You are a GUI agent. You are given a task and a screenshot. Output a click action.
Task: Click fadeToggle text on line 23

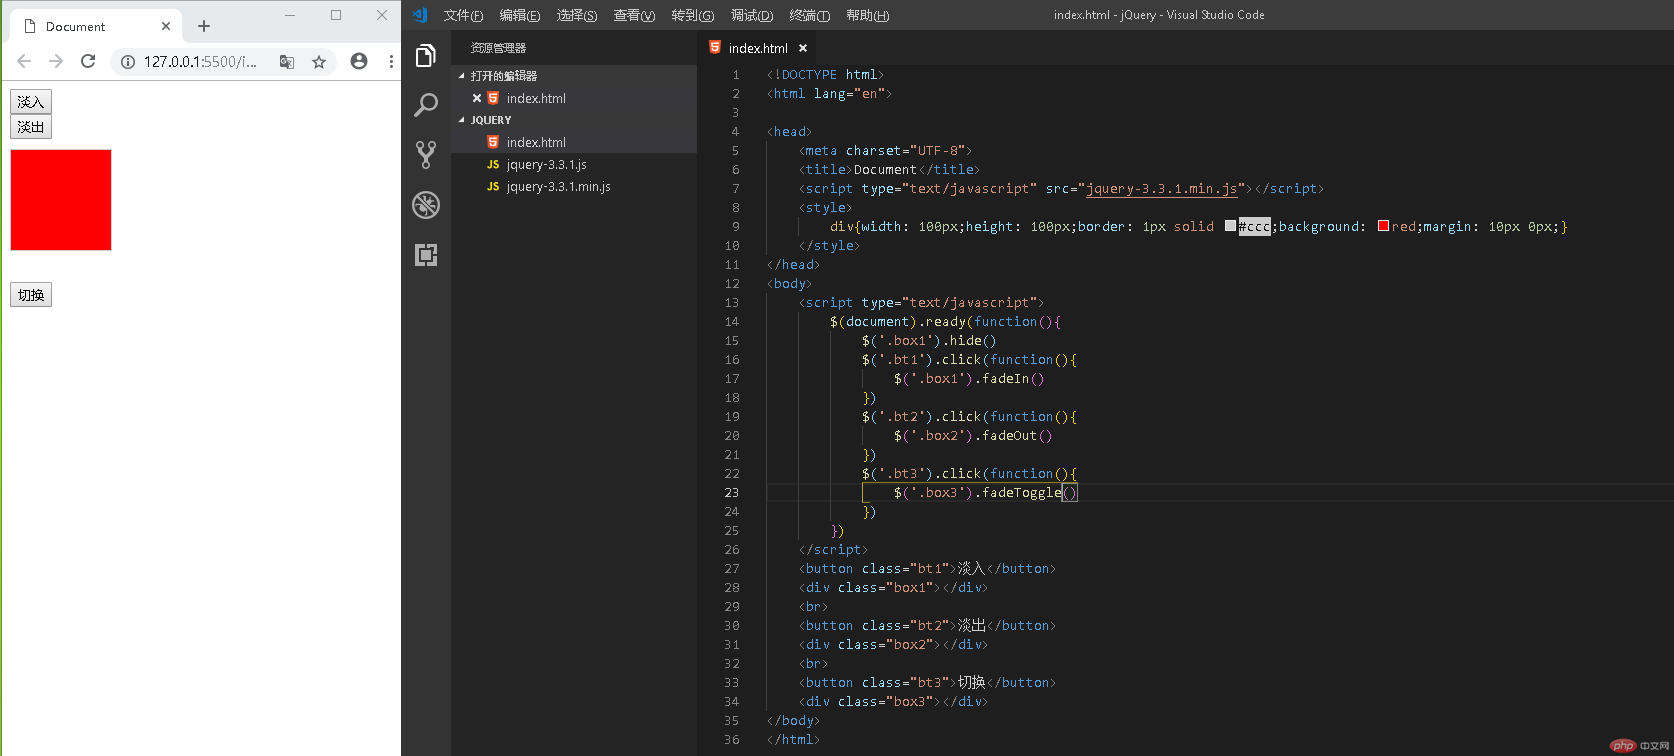coord(1021,492)
